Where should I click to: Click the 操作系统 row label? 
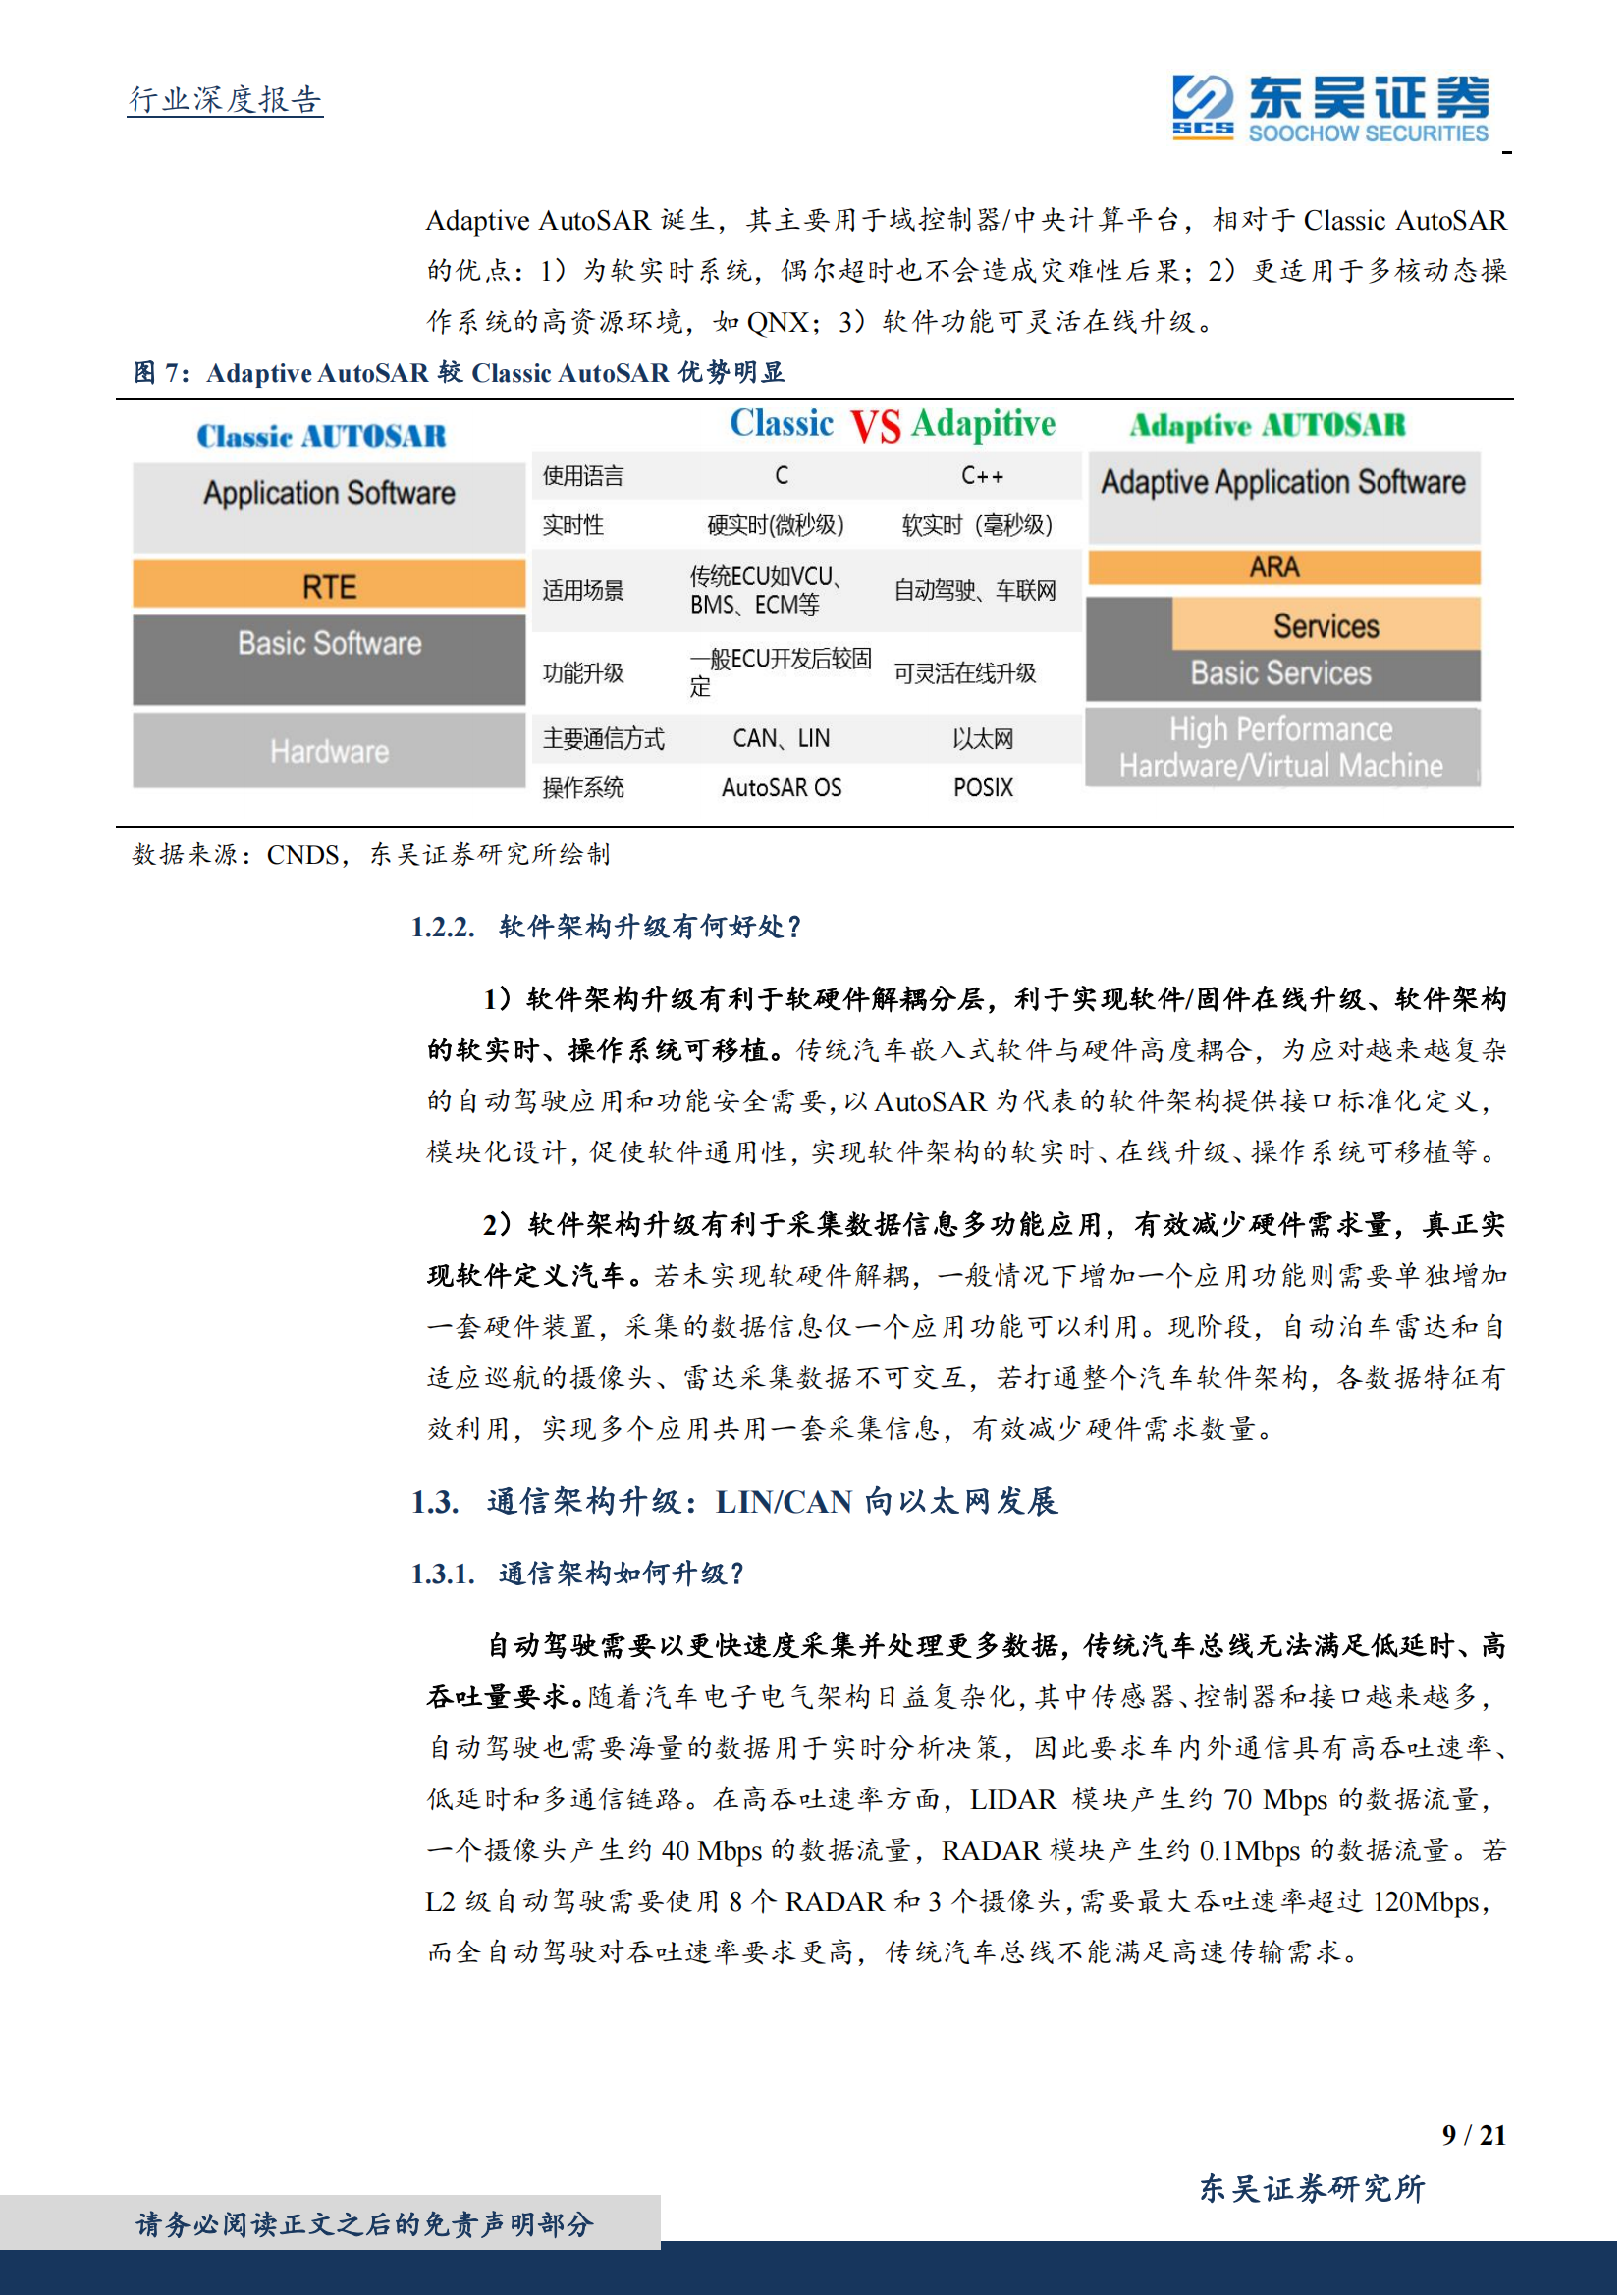583,788
